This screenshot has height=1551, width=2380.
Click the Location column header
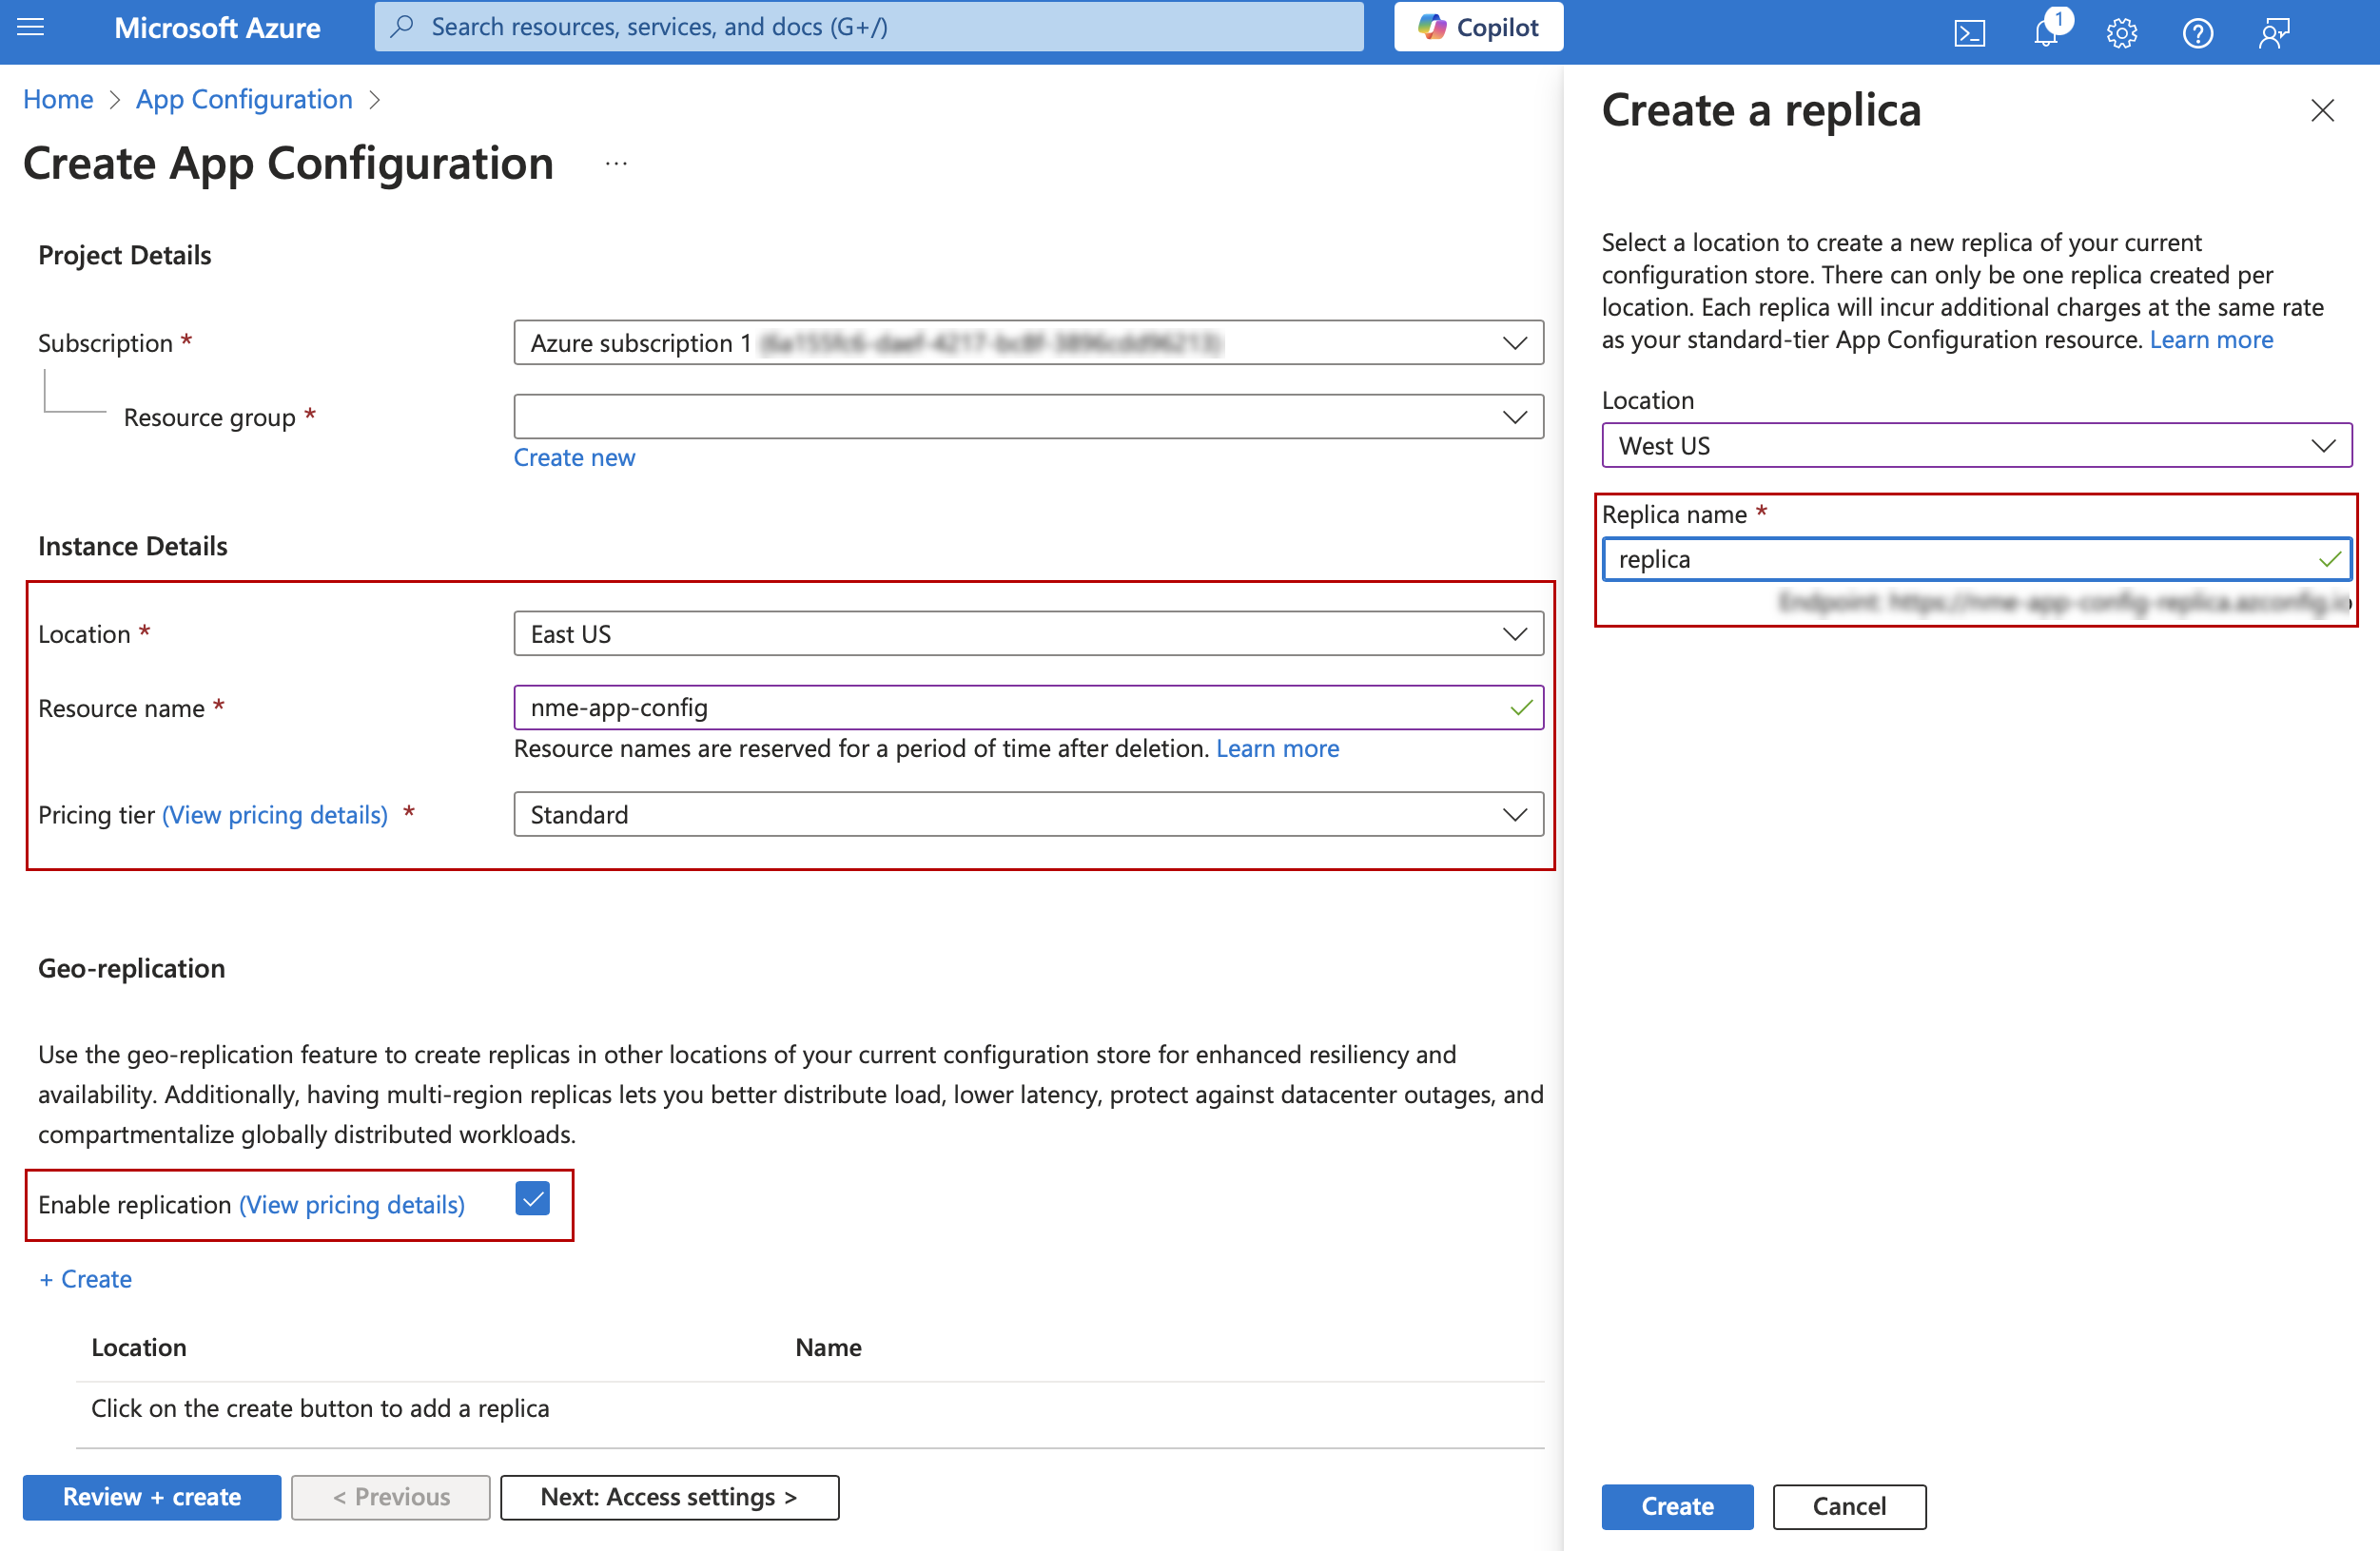pos(139,1347)
